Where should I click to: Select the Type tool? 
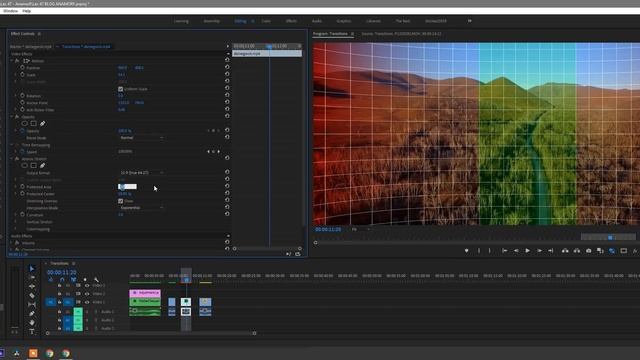point(32,331)
